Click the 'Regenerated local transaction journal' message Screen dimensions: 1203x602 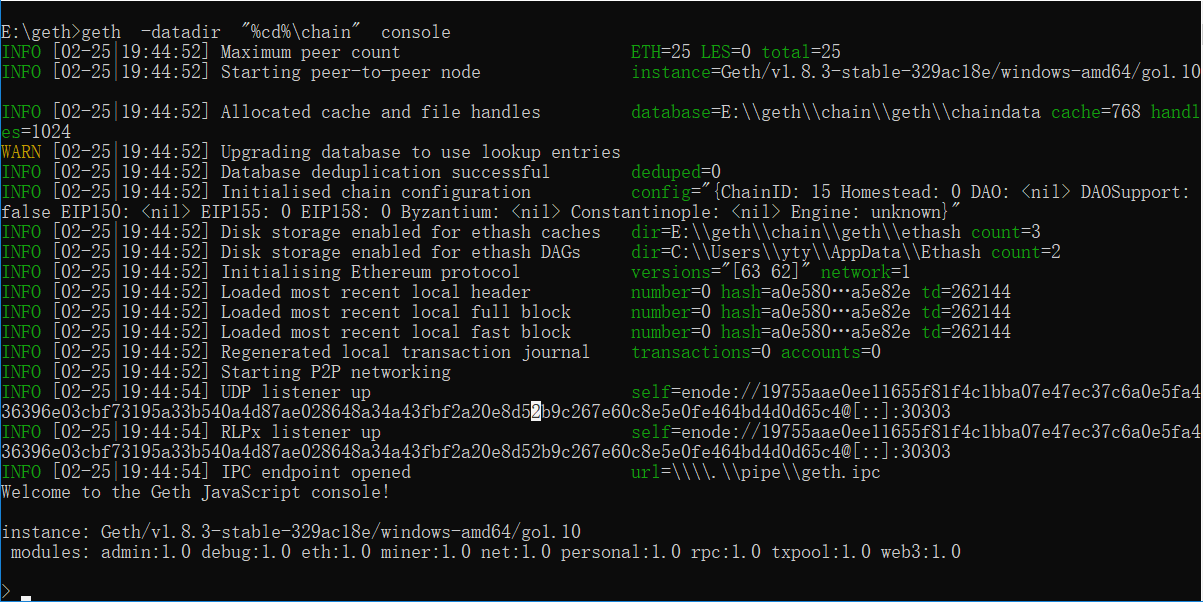(x=405, y=352)
